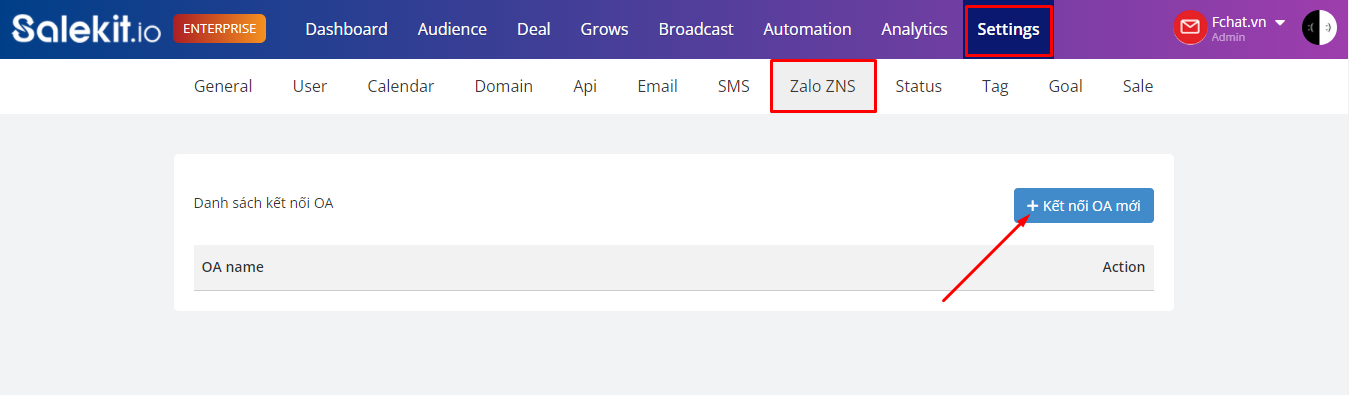Image resolution: width=1349 pixels, height=395 pixels.
Task: Click the Settings menu item
Action: pyautogui.click(x=1008, y=29)
